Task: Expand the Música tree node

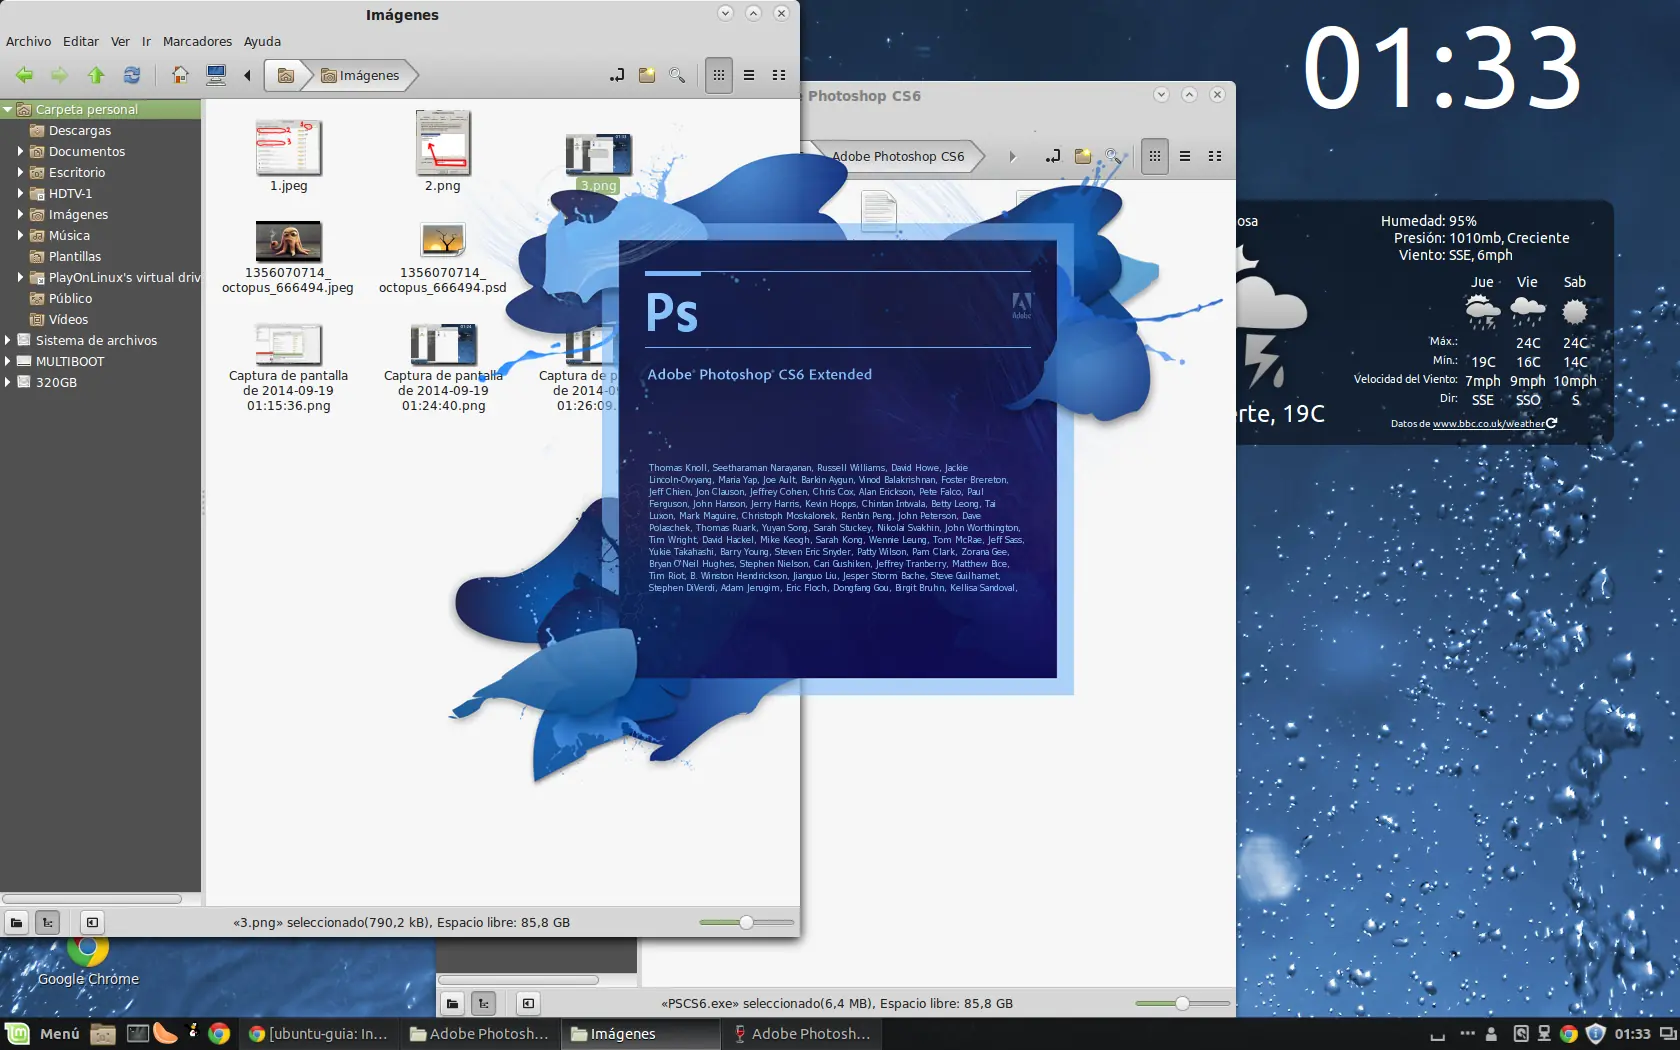Action: (20, 235)
